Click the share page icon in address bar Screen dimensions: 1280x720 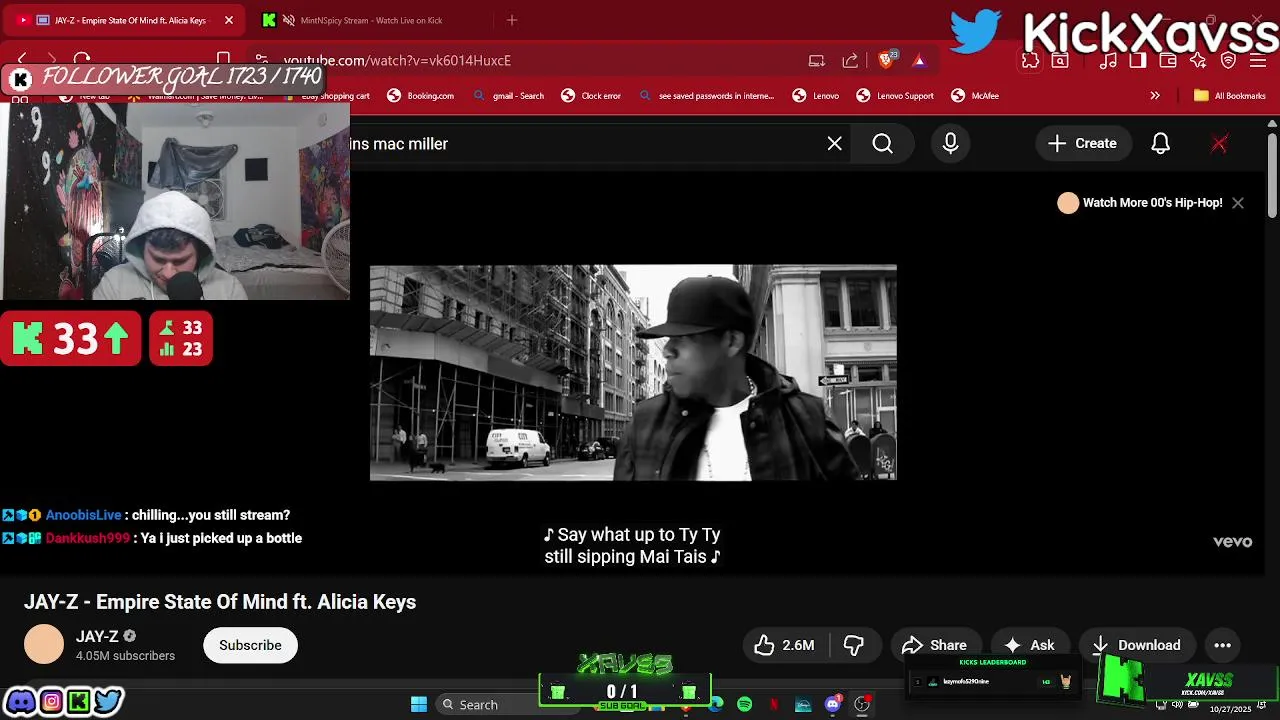[x=850, y=60]
